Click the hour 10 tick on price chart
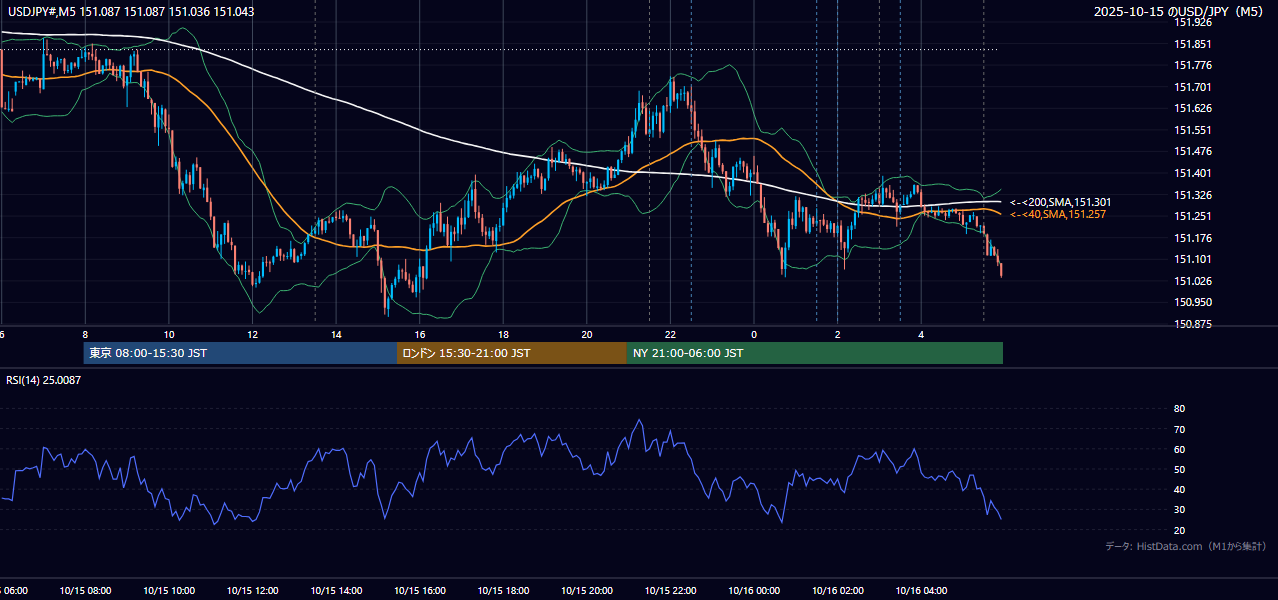The image size is (1278, 600). click(x=169, y=334)
